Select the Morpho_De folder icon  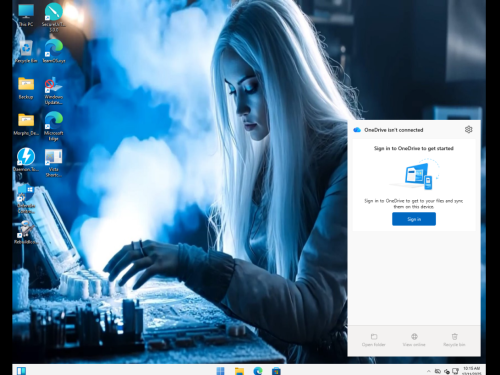[x=26, y=124]
